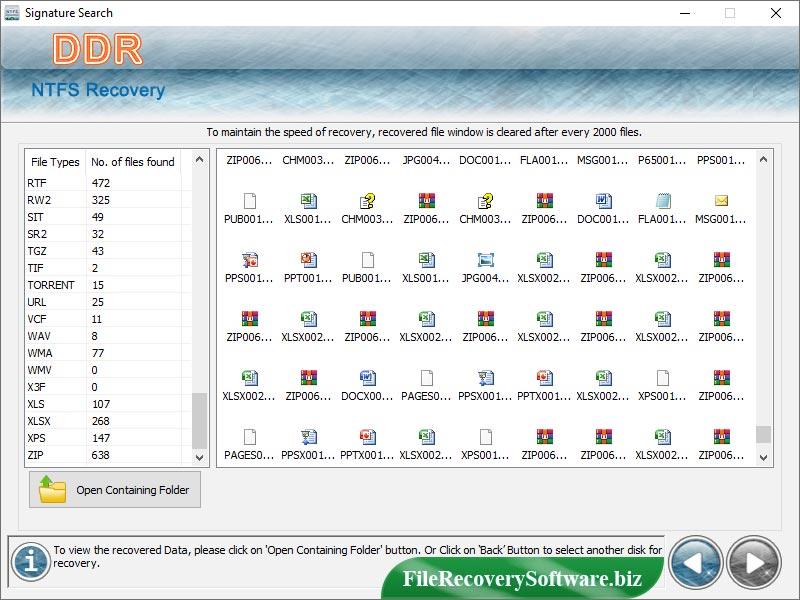Select the DOC001 Word document icon
The height and width of the screenshot is (600, 800).
[x=603, y=201]
